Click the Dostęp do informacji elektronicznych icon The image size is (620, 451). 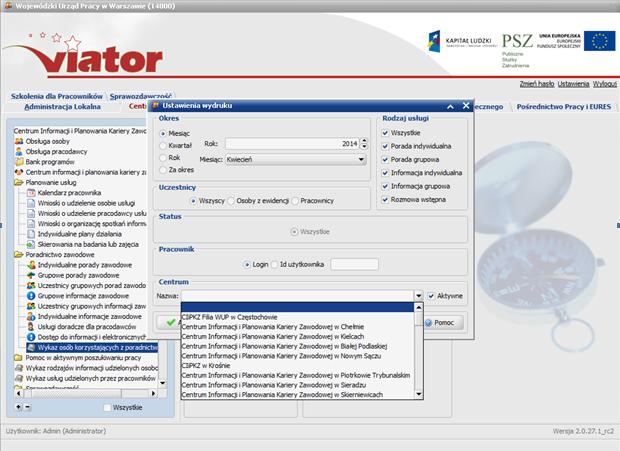tap(31, 337)
